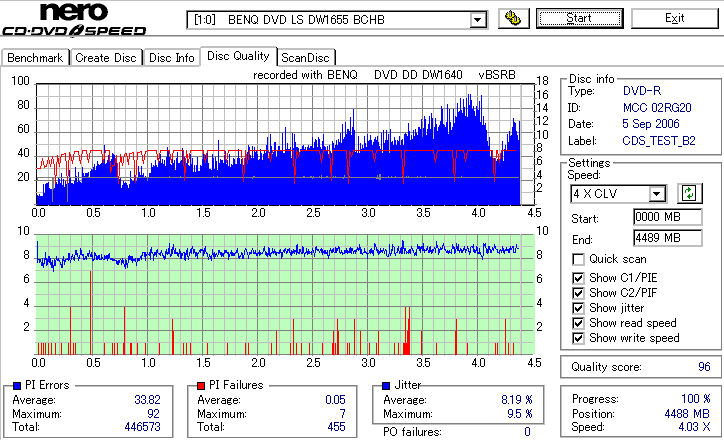Disable Show read speed checkbox

(578, 323)
